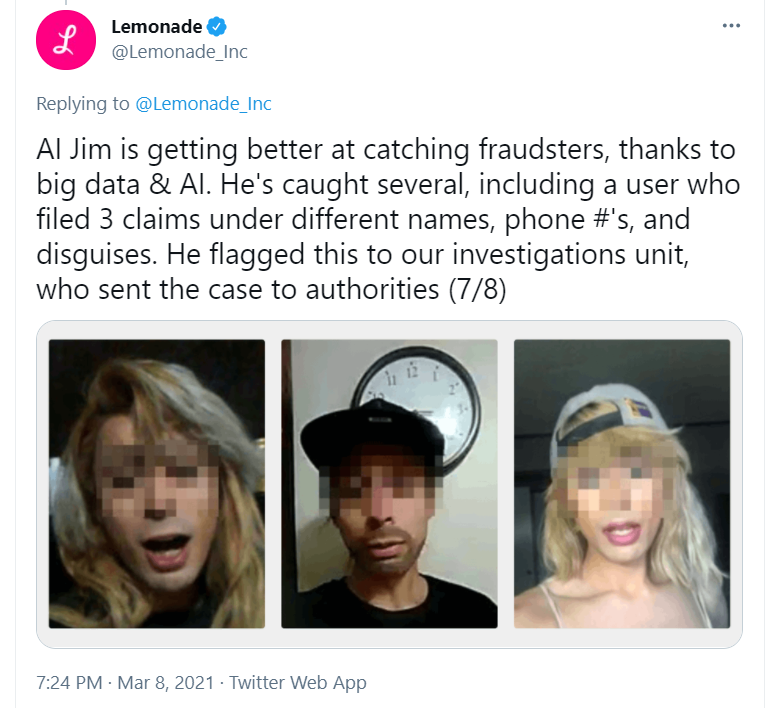Screen dimensions: 767x708
Task: Open the third photo with backwards cap
Action: (622, 484)
